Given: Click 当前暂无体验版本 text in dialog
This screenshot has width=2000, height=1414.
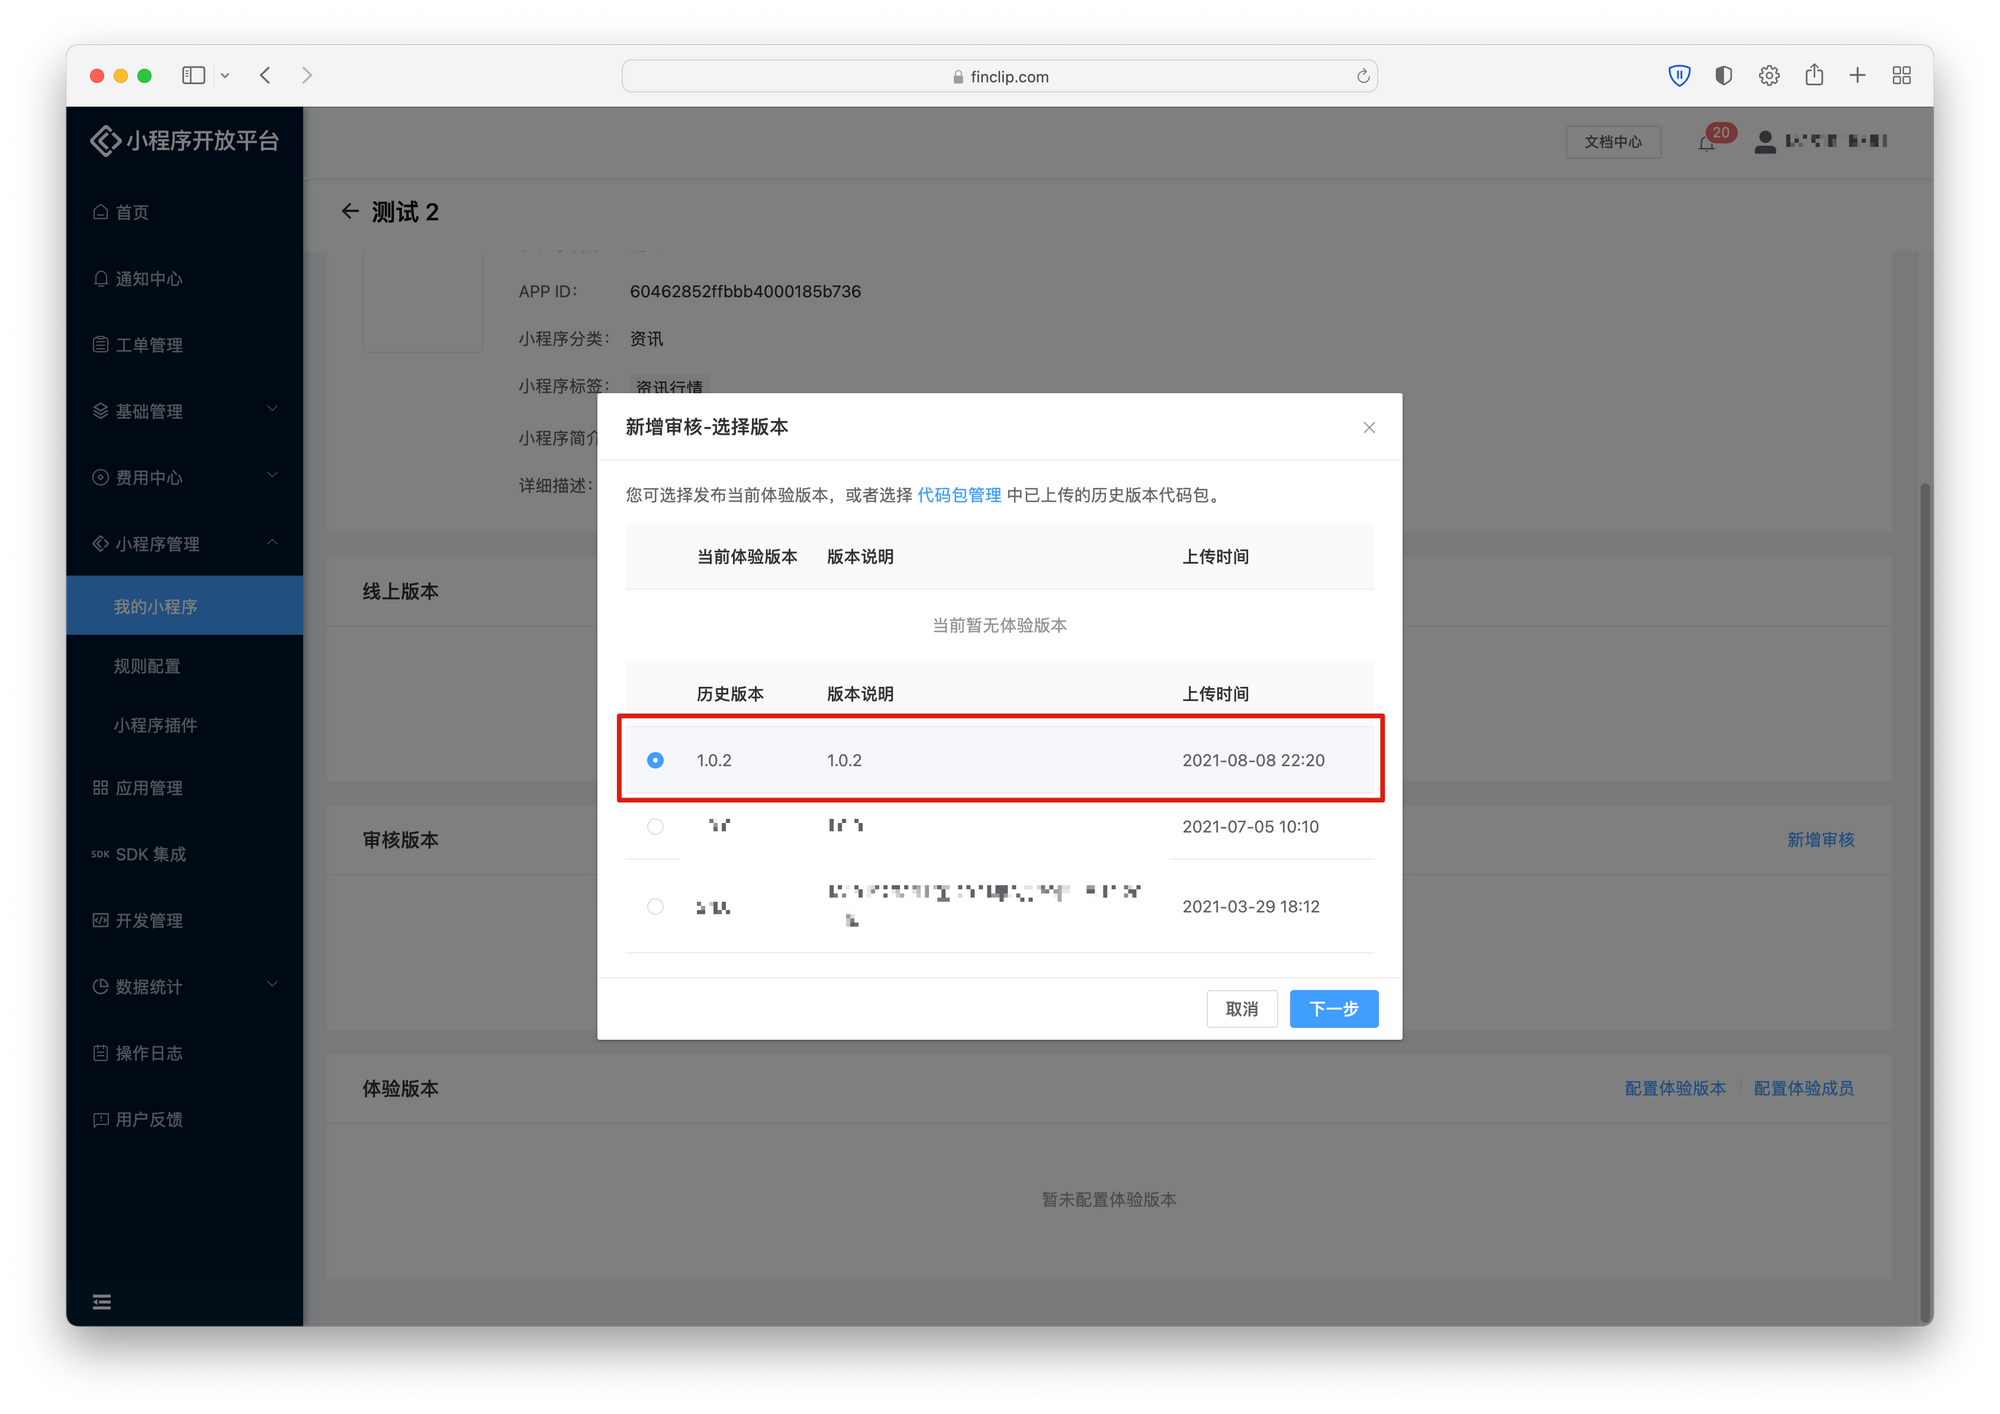Looking at the screenshot, I should [999, 625].
